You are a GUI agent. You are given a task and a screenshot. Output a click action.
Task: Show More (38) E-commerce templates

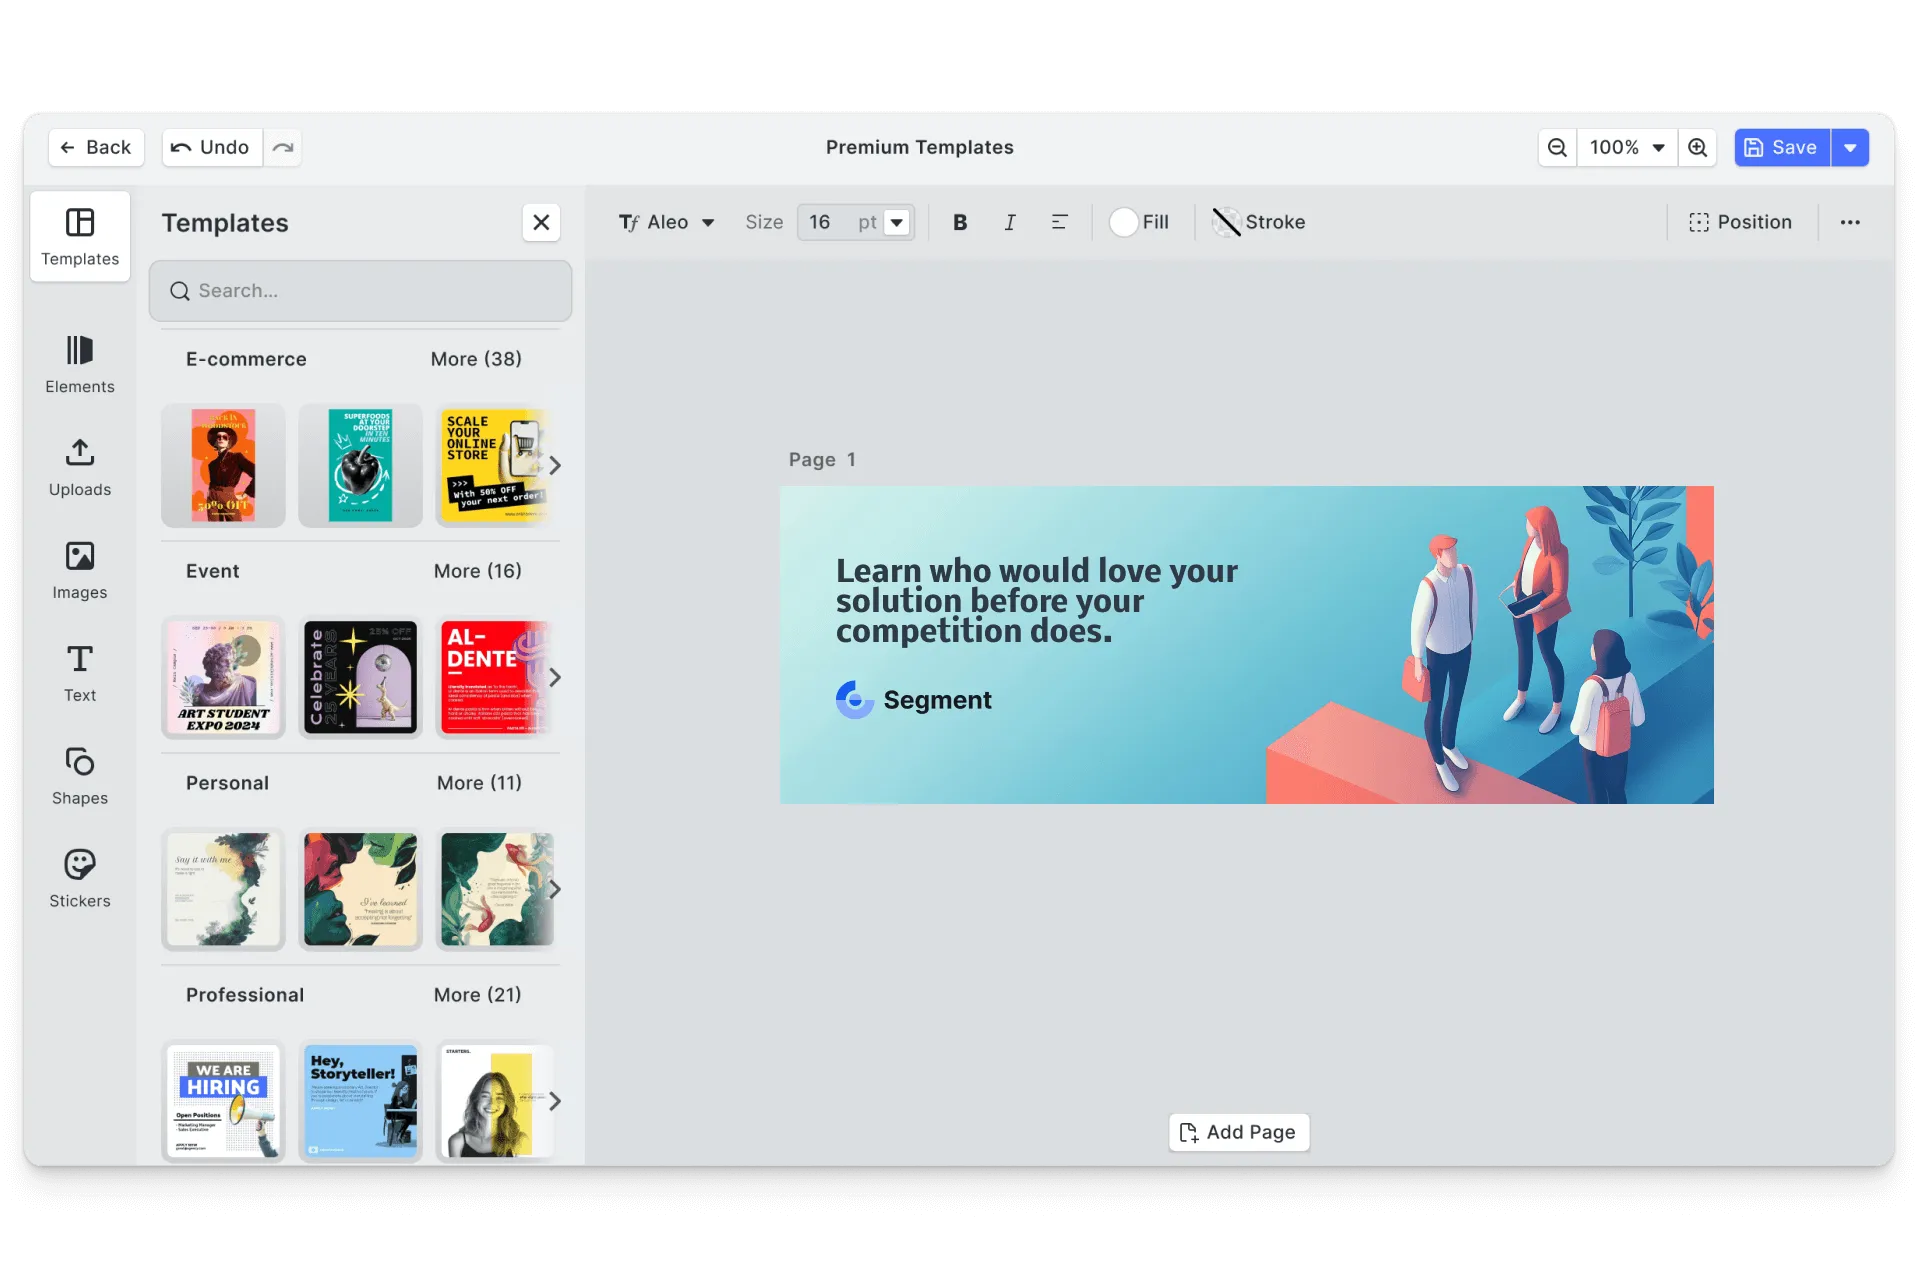tap(476, 359)
